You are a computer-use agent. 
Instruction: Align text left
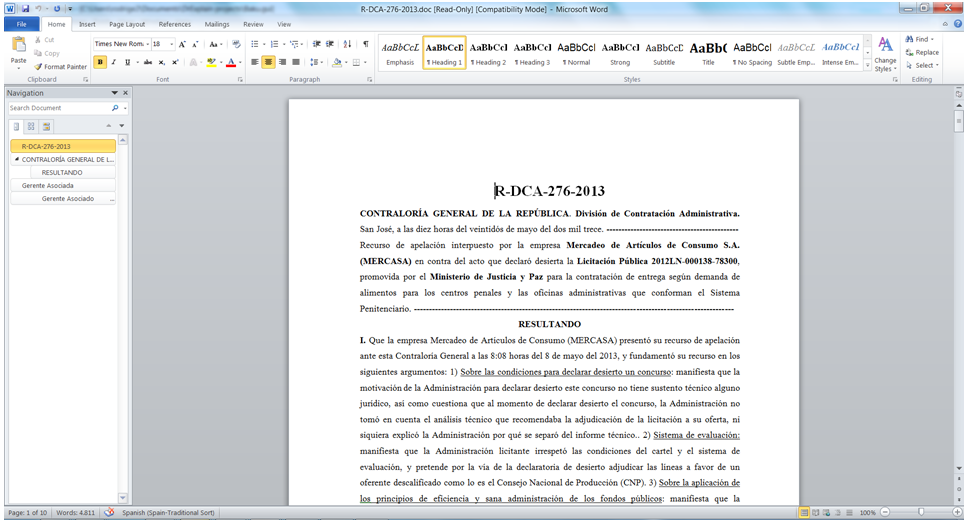(x=255, y=62)
